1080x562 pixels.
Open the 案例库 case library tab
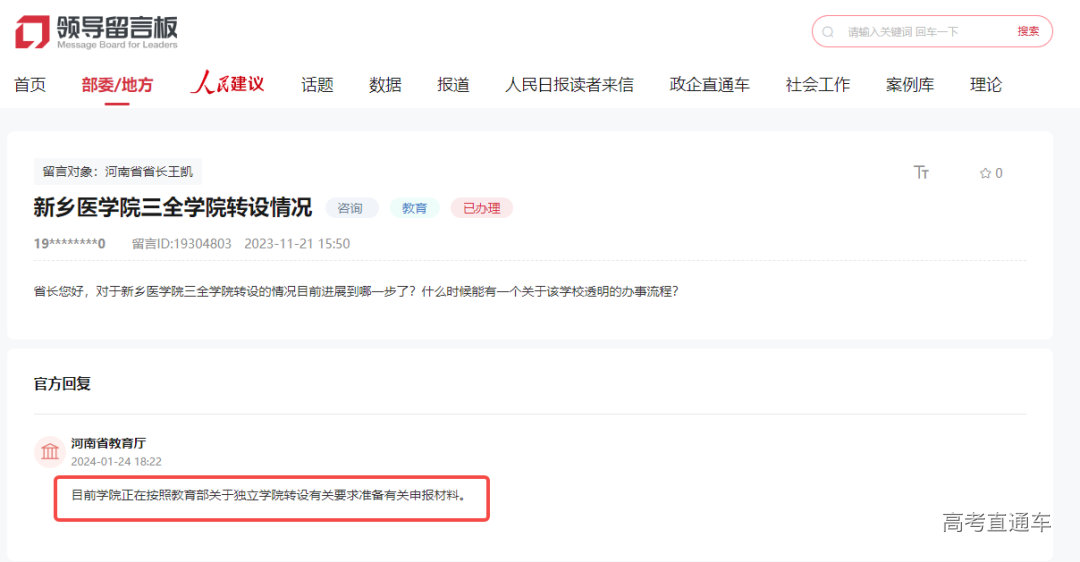click(909, 85)
